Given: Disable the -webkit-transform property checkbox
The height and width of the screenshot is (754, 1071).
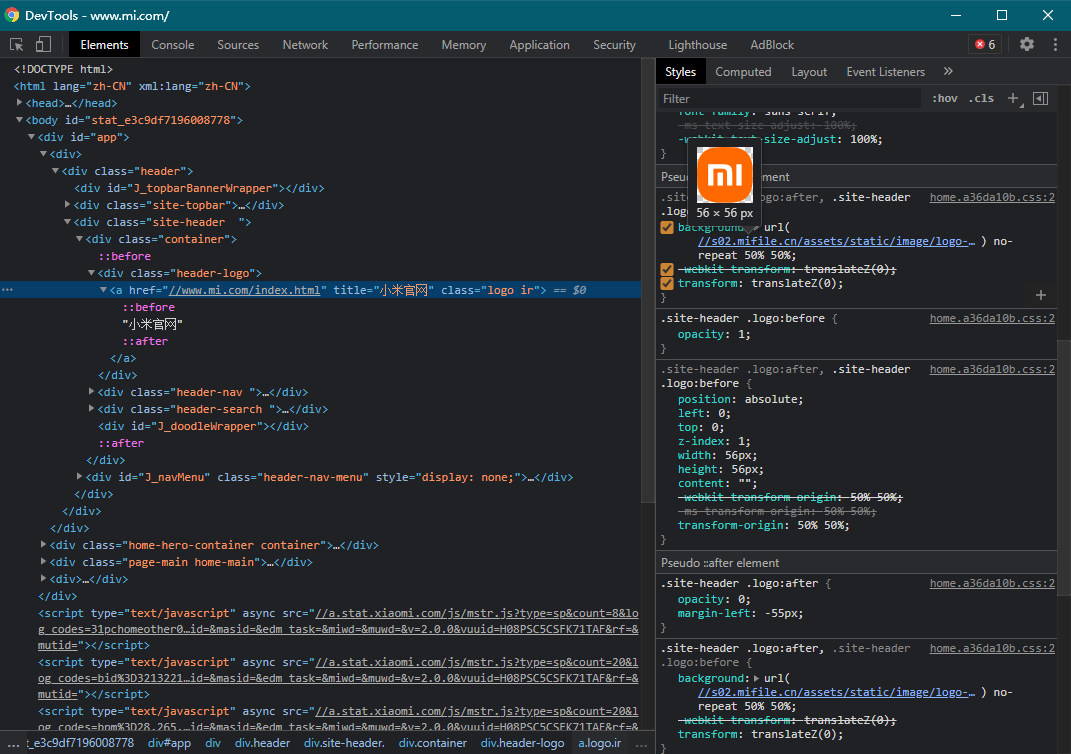Looking at the screenshot, I should click(667, 269).
